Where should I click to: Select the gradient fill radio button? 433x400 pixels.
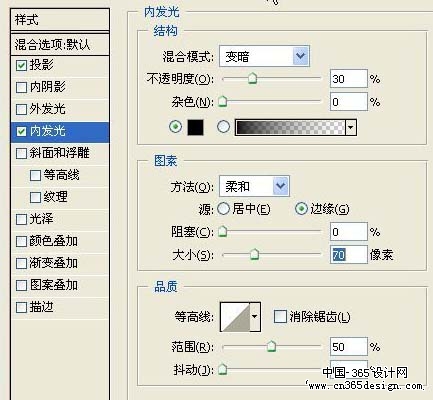coord(223,127)
